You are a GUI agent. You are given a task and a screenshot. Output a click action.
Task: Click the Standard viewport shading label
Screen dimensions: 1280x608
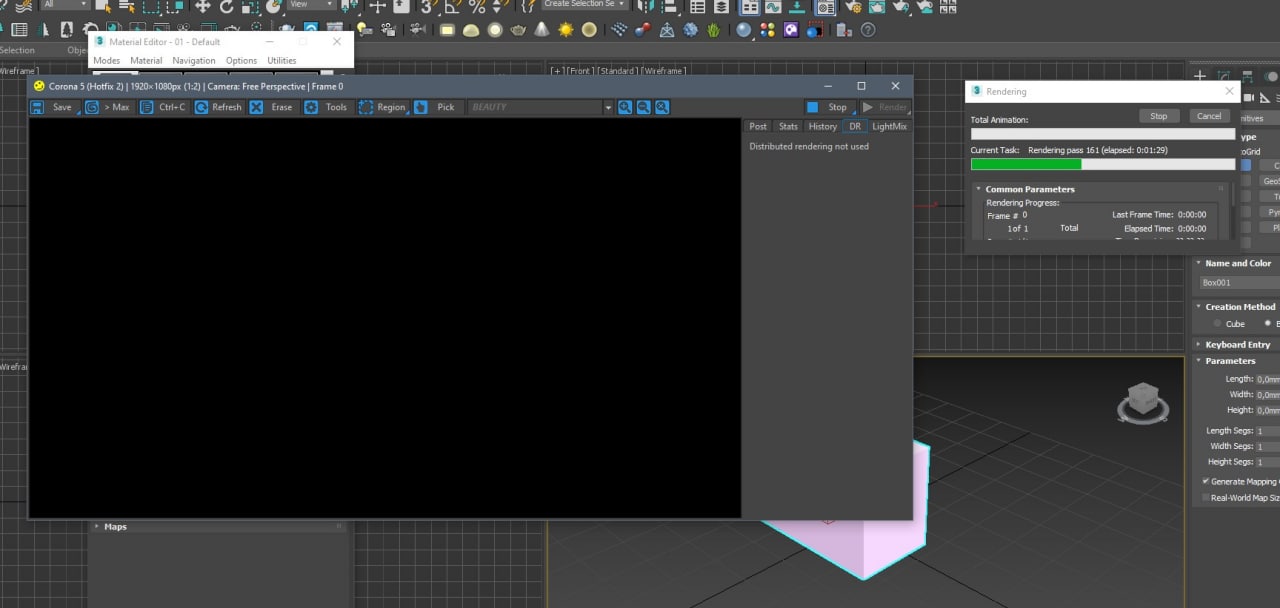click(617, 71)
